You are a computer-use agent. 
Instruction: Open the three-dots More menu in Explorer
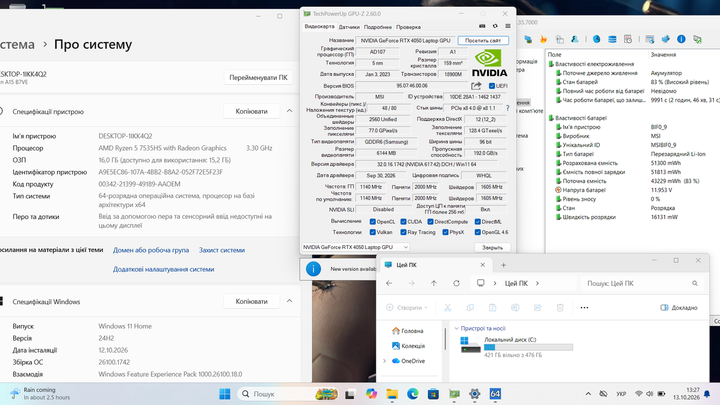point(584,308)
